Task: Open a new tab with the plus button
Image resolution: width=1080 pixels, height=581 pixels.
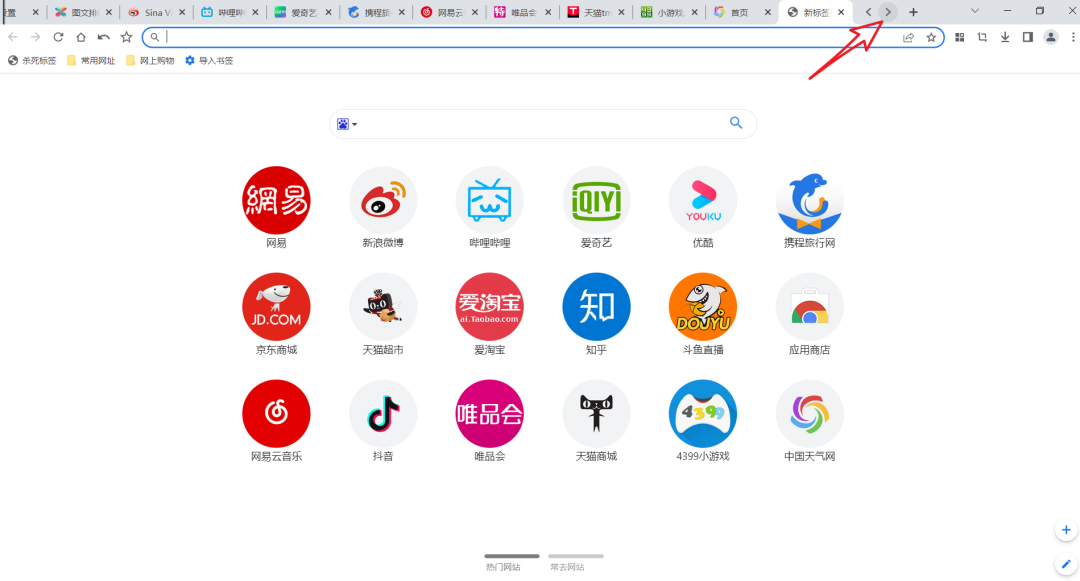Action: 913,12
